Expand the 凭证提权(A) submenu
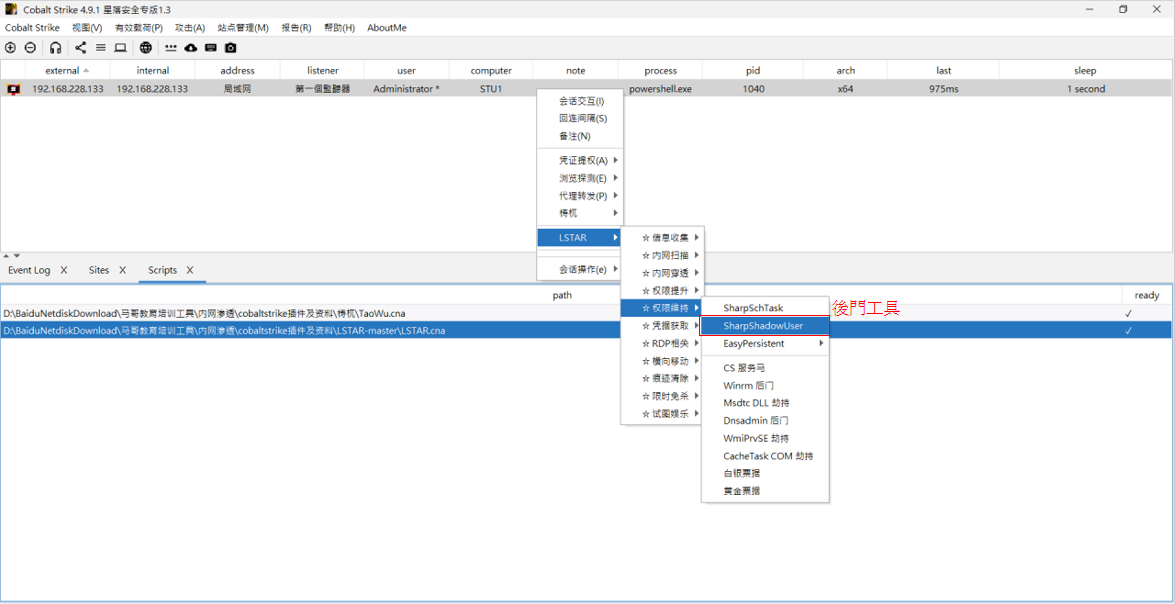 581,160
